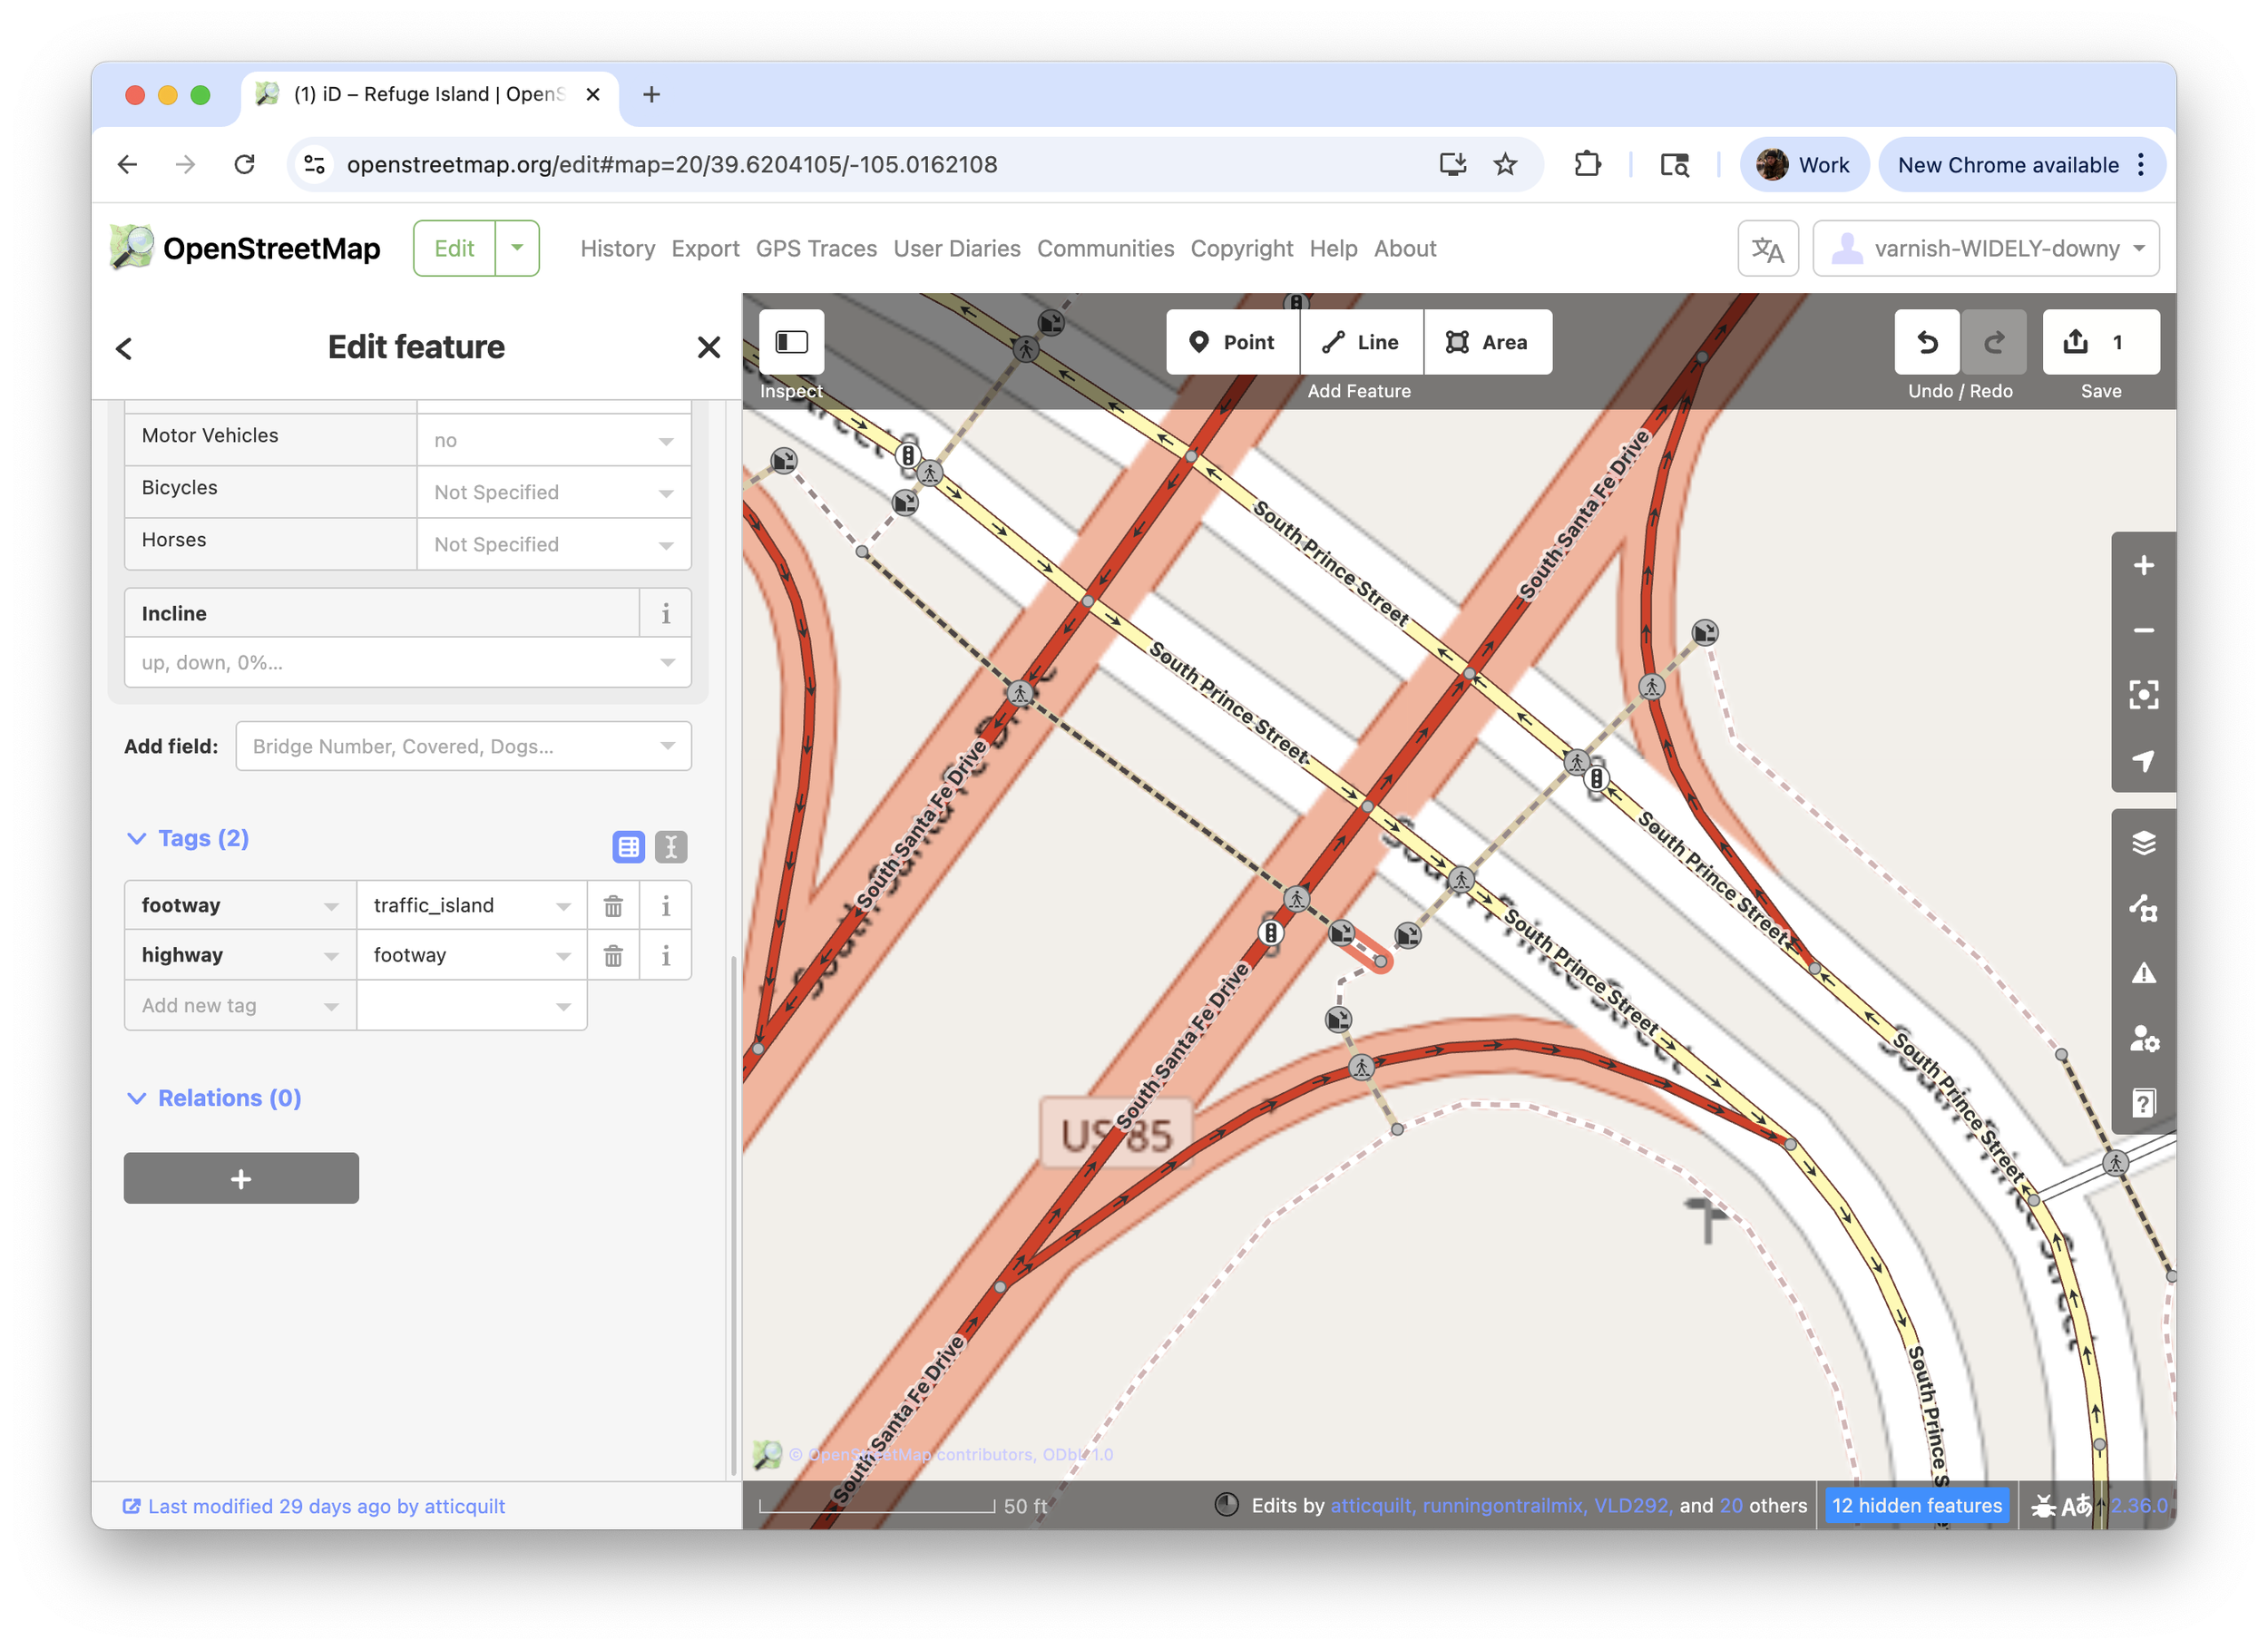Screen dimensions: 2268x1650
Task: Open the GPS Traces menu item
Action: [815, 248]
